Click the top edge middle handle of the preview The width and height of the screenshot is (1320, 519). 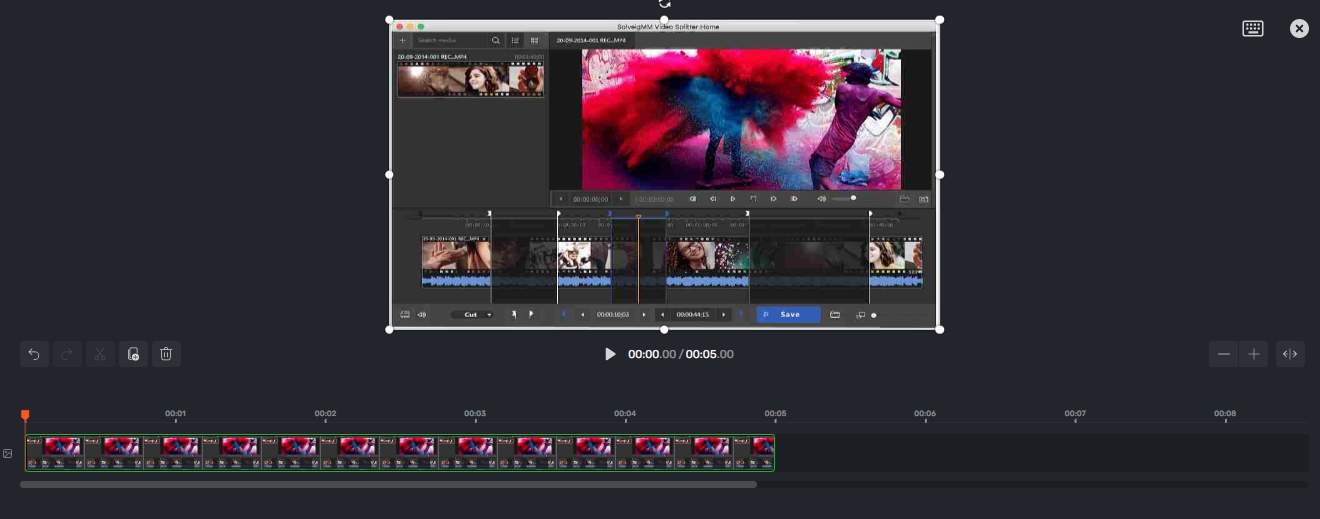664,20
